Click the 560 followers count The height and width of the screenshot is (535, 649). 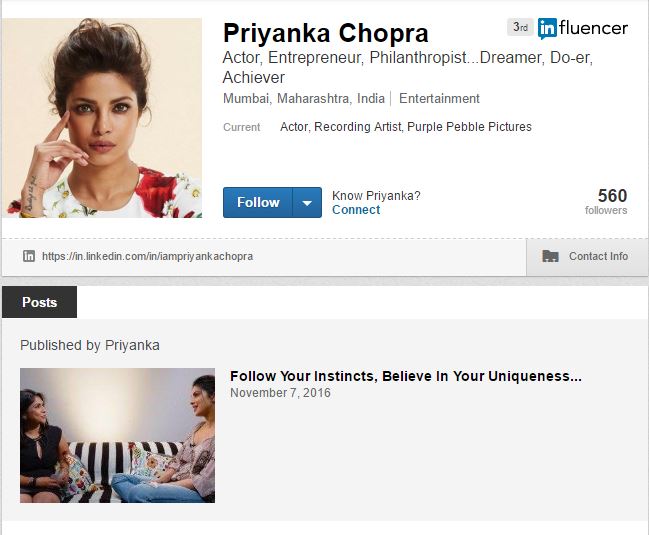click(606, 201)
